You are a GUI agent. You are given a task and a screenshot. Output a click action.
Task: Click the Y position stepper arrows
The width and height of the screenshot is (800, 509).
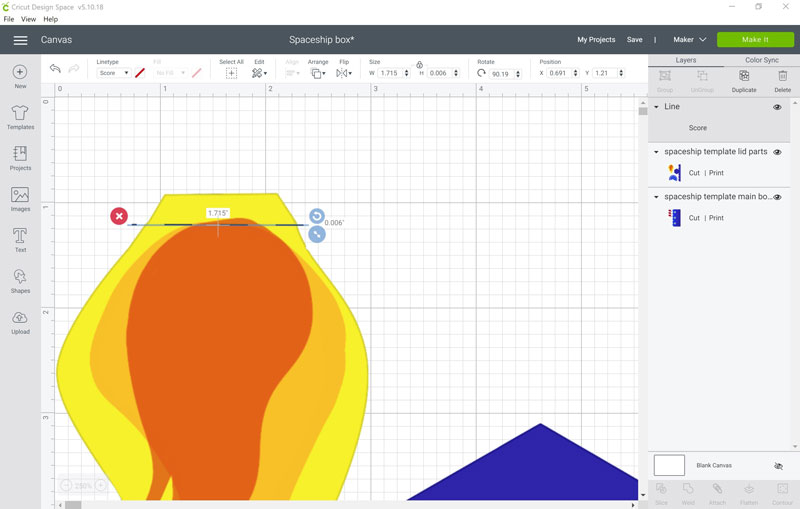(x=621, y=73)
